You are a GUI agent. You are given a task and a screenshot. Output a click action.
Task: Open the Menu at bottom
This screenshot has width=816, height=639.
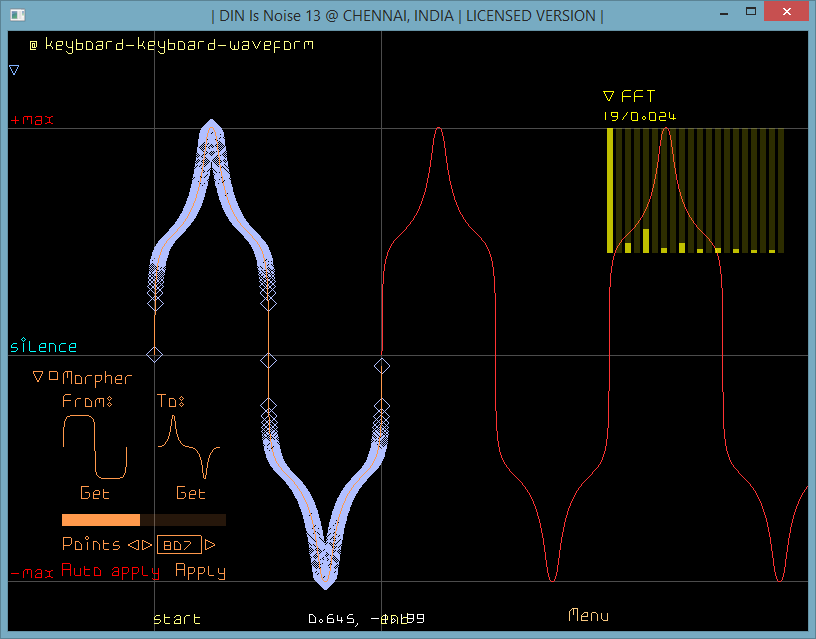pos(588,615)
